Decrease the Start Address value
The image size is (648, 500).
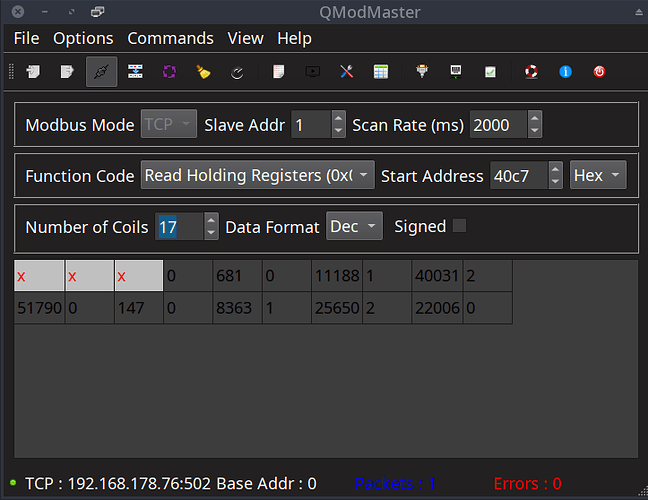[x=555, y=182]
